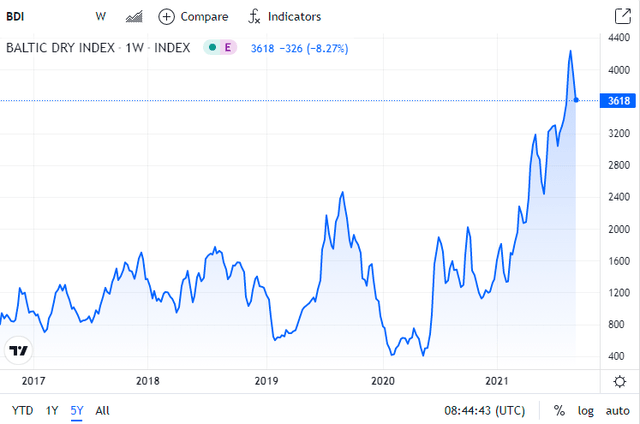Click the 2020 axis label
The height and width of the screenshot is (424, 640).
(383, 381)
